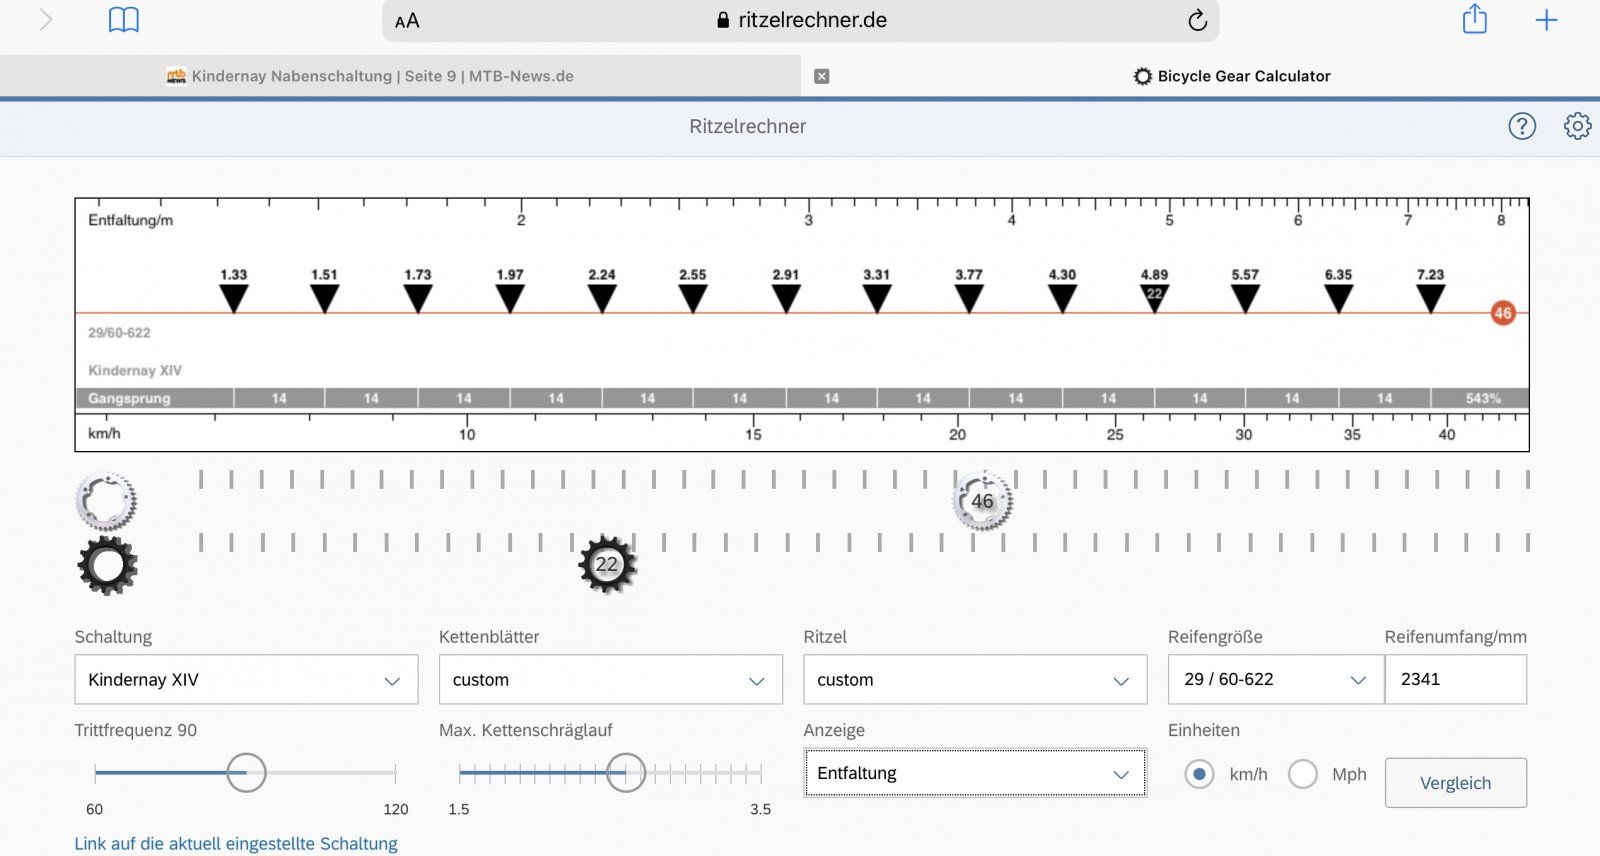Open the Anzeige Entfaltung dropdown
This screenshot has height=856, width=1600.
(x=975, y=773)
